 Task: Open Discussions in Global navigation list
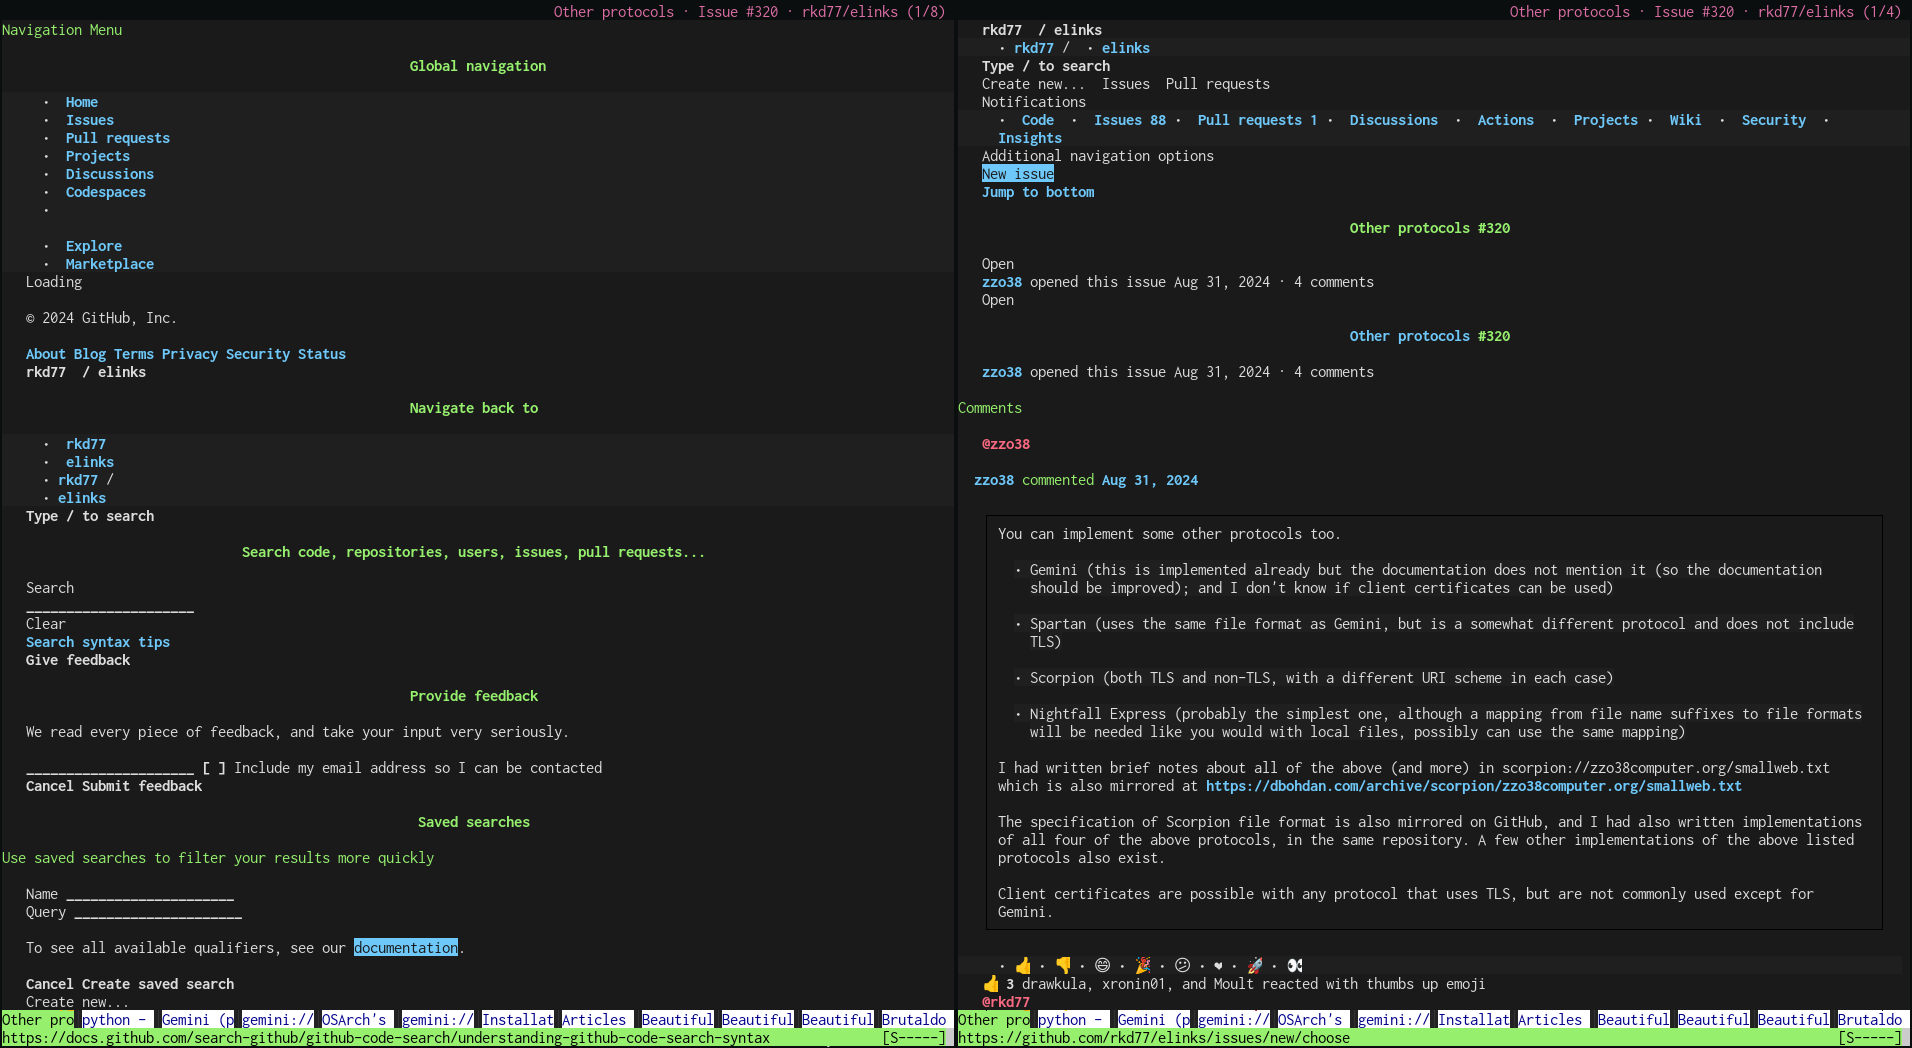(x=110, y=174)
